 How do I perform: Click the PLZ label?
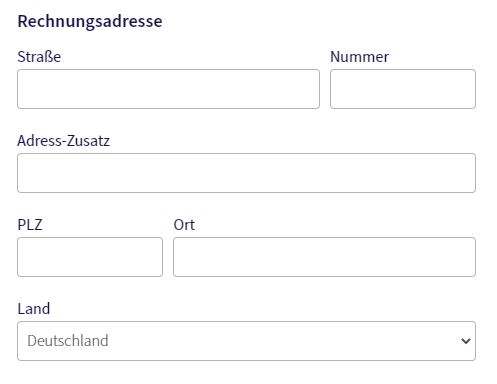pos(30,225)
